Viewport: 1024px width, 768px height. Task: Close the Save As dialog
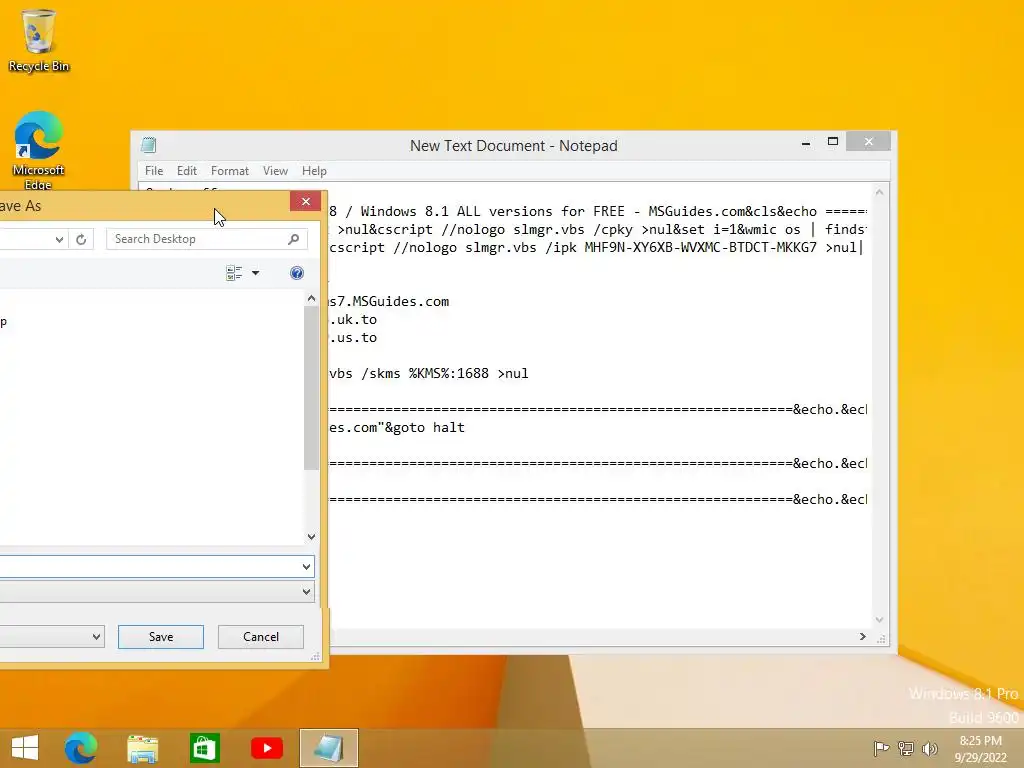[306, 201]
